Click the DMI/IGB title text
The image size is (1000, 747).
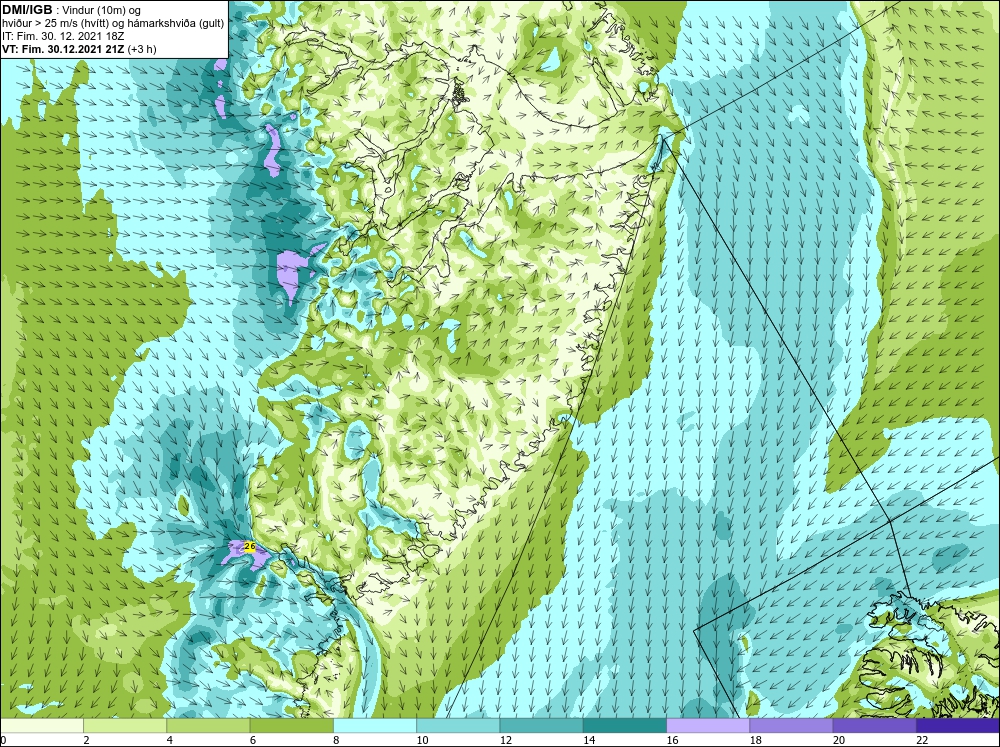coord(27,10)
